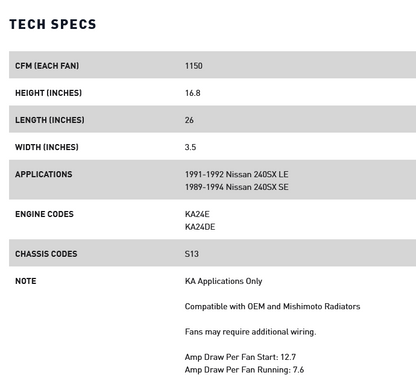Select the CFM (EACH FAN) label

pos(47,66)
